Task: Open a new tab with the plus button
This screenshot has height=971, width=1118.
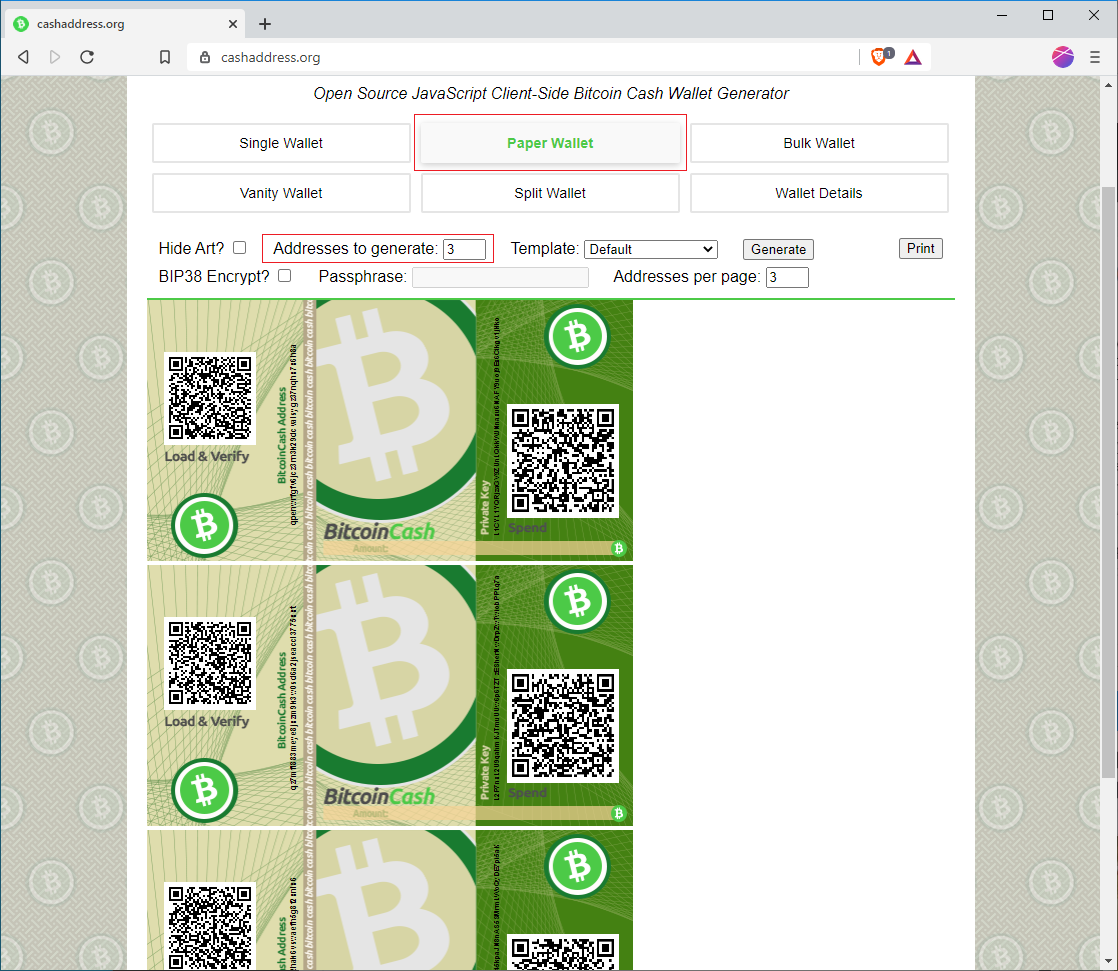Action: [265, 24]
